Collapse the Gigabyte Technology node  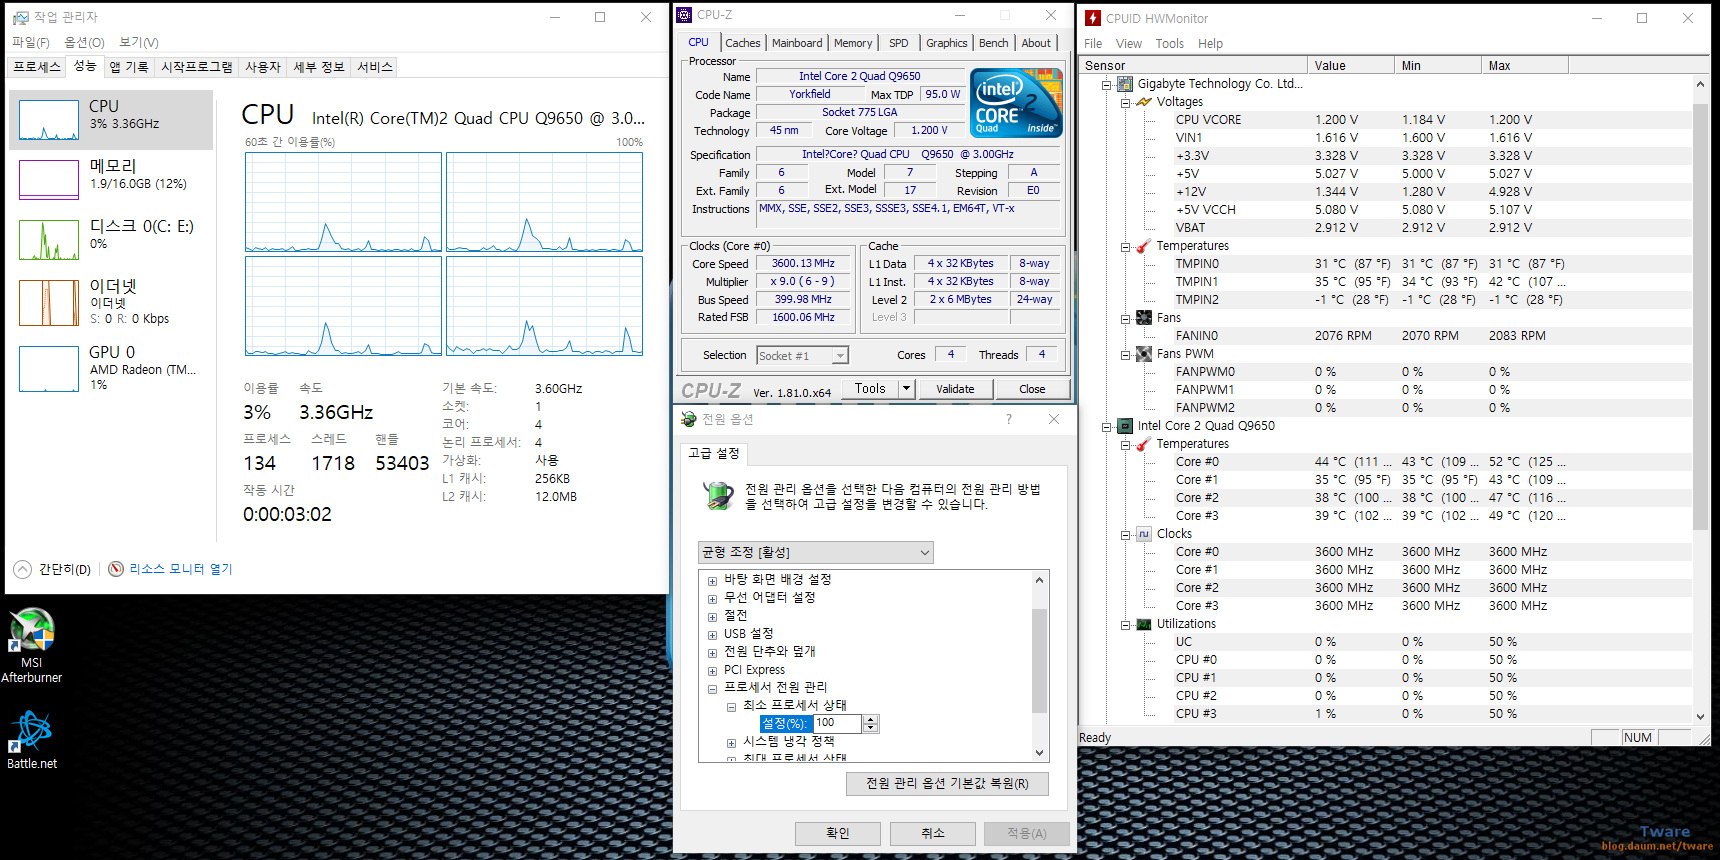tap(1107, 85)
